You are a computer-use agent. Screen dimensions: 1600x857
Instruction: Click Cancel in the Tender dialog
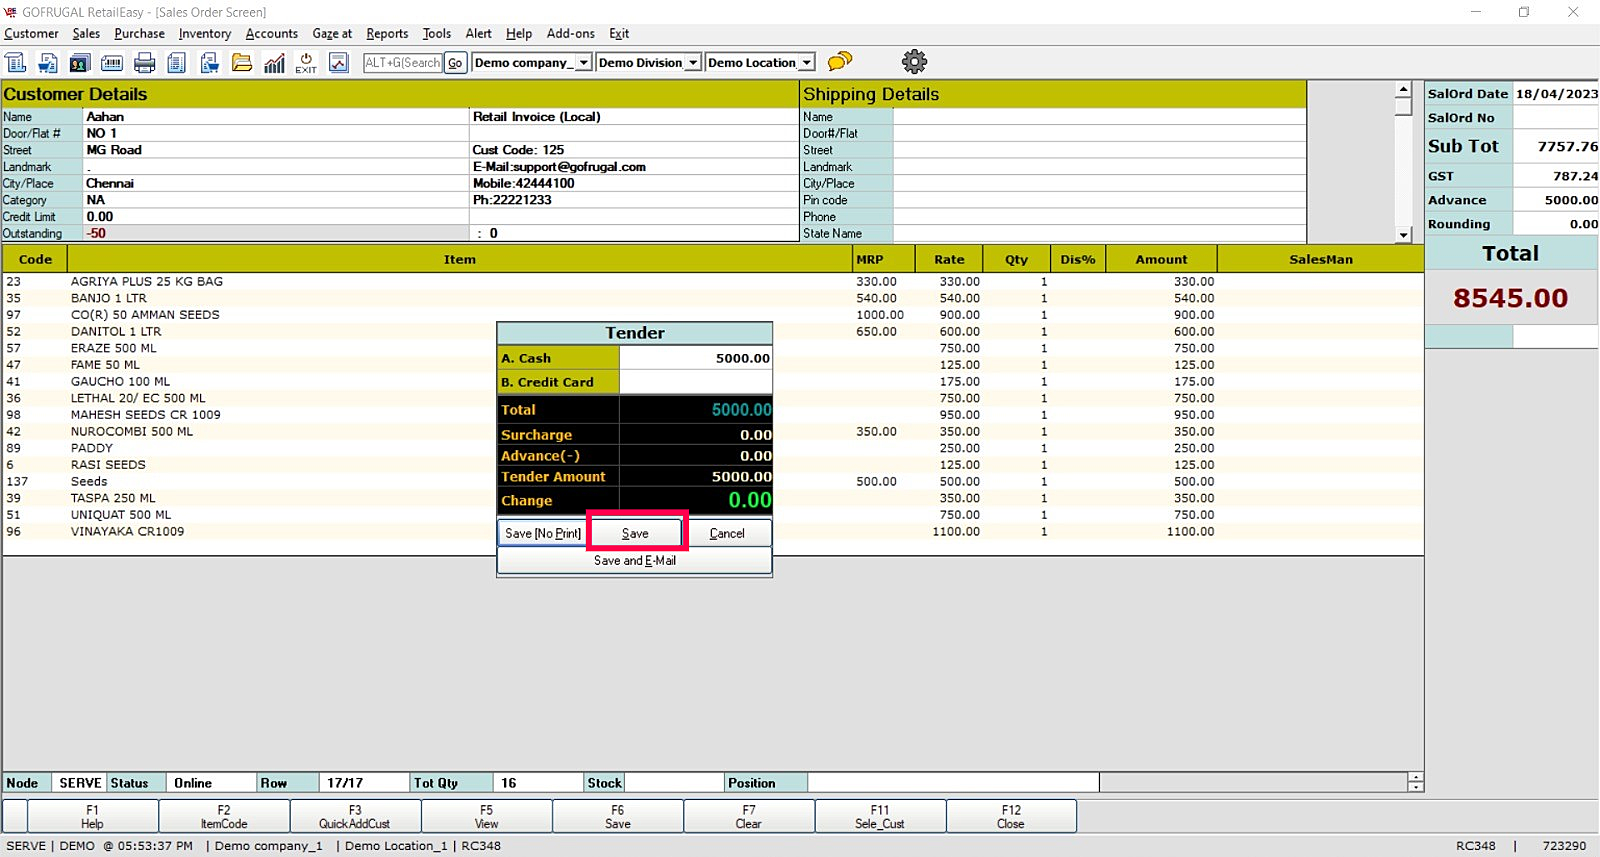[x=727, y=533]
